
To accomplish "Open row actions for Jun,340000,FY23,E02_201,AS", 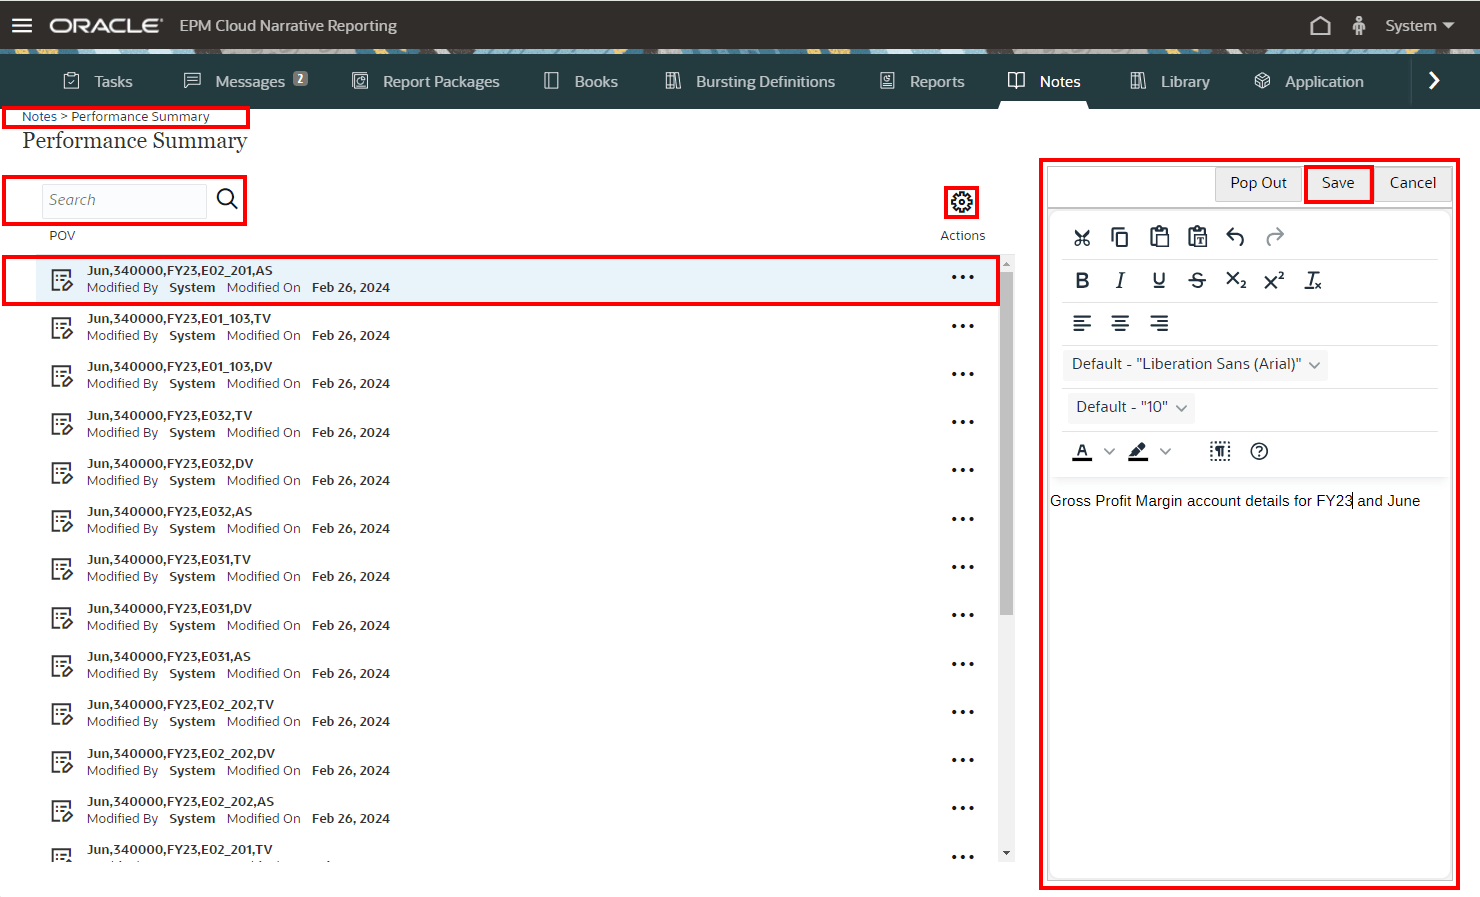I will (963, 277).
